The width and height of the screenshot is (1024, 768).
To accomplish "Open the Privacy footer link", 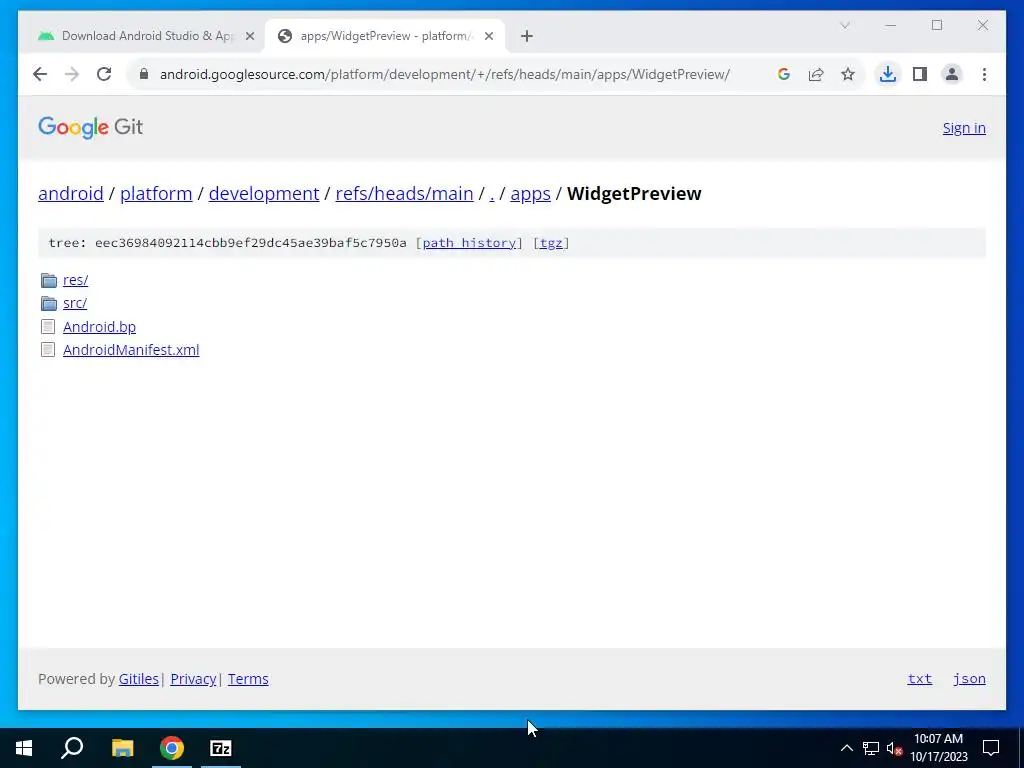I will [193, 679].
